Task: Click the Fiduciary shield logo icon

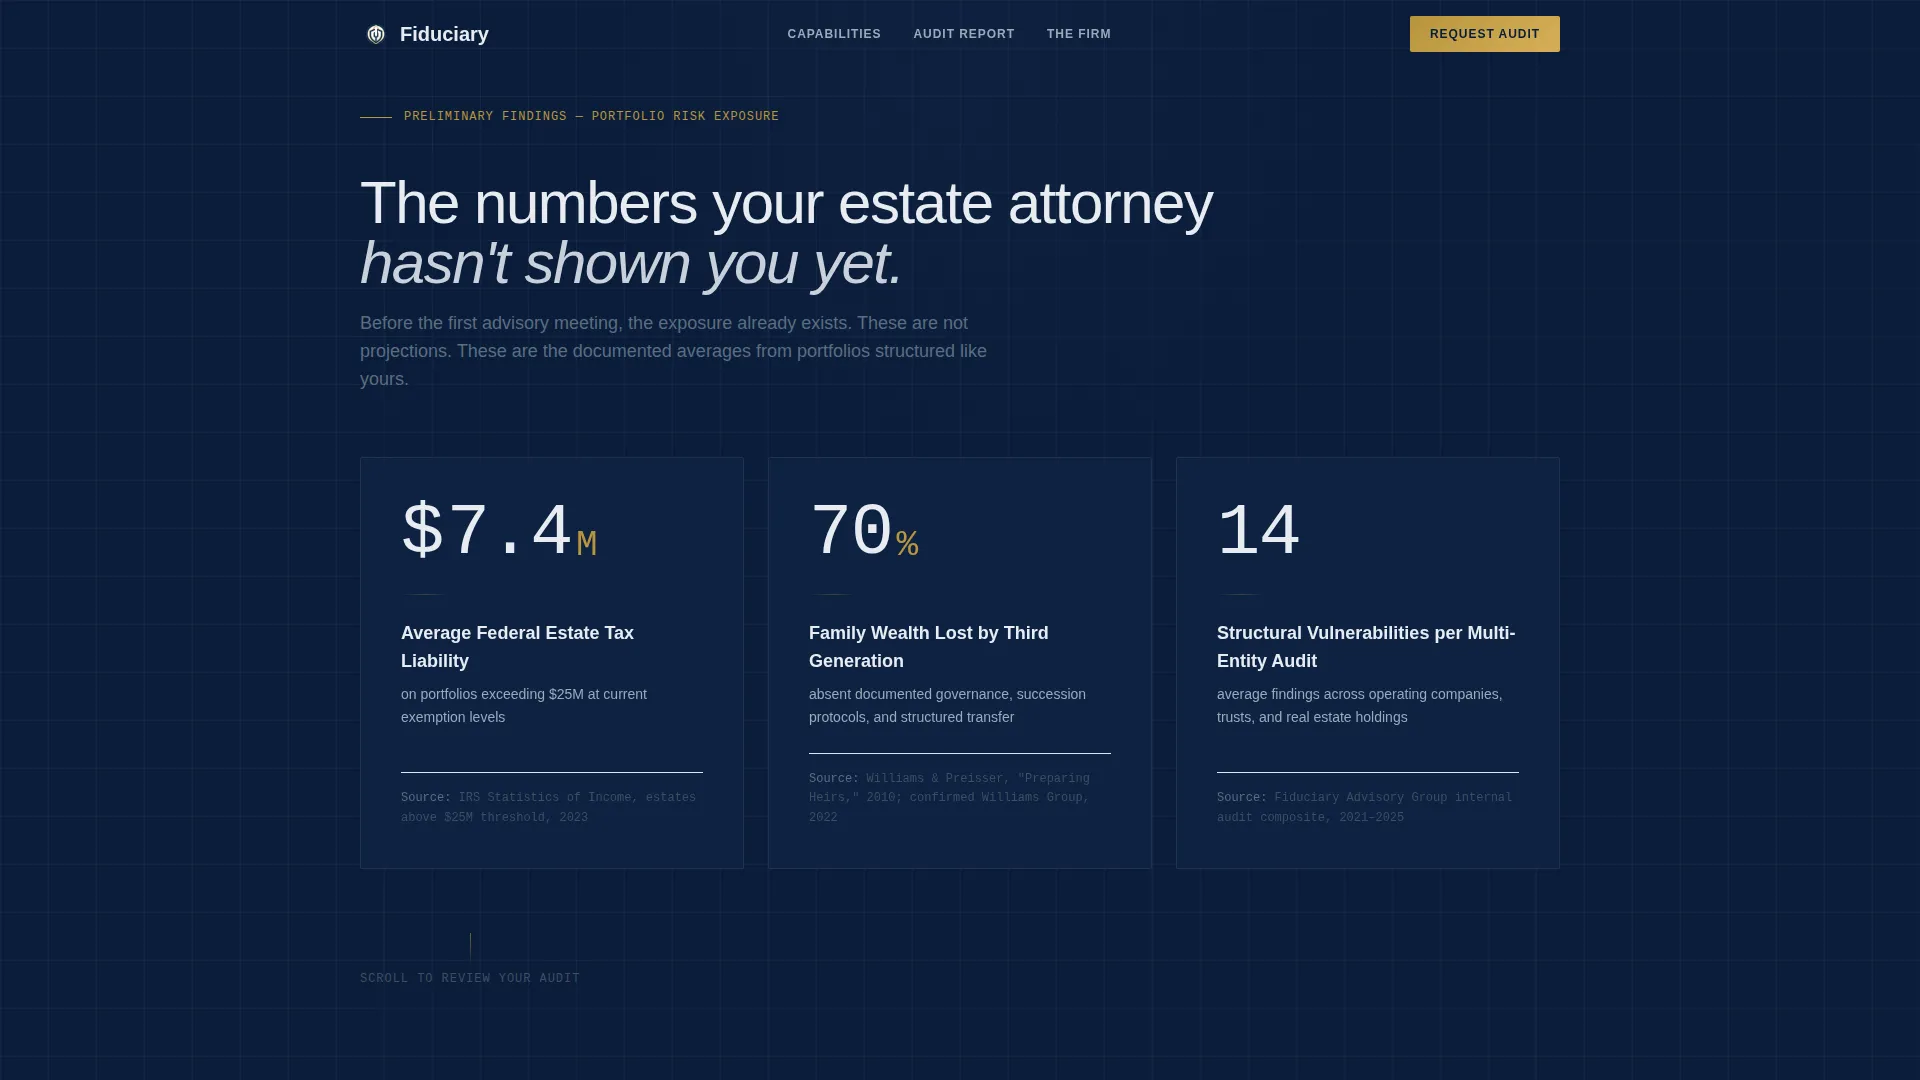Action: click(376, 34)
